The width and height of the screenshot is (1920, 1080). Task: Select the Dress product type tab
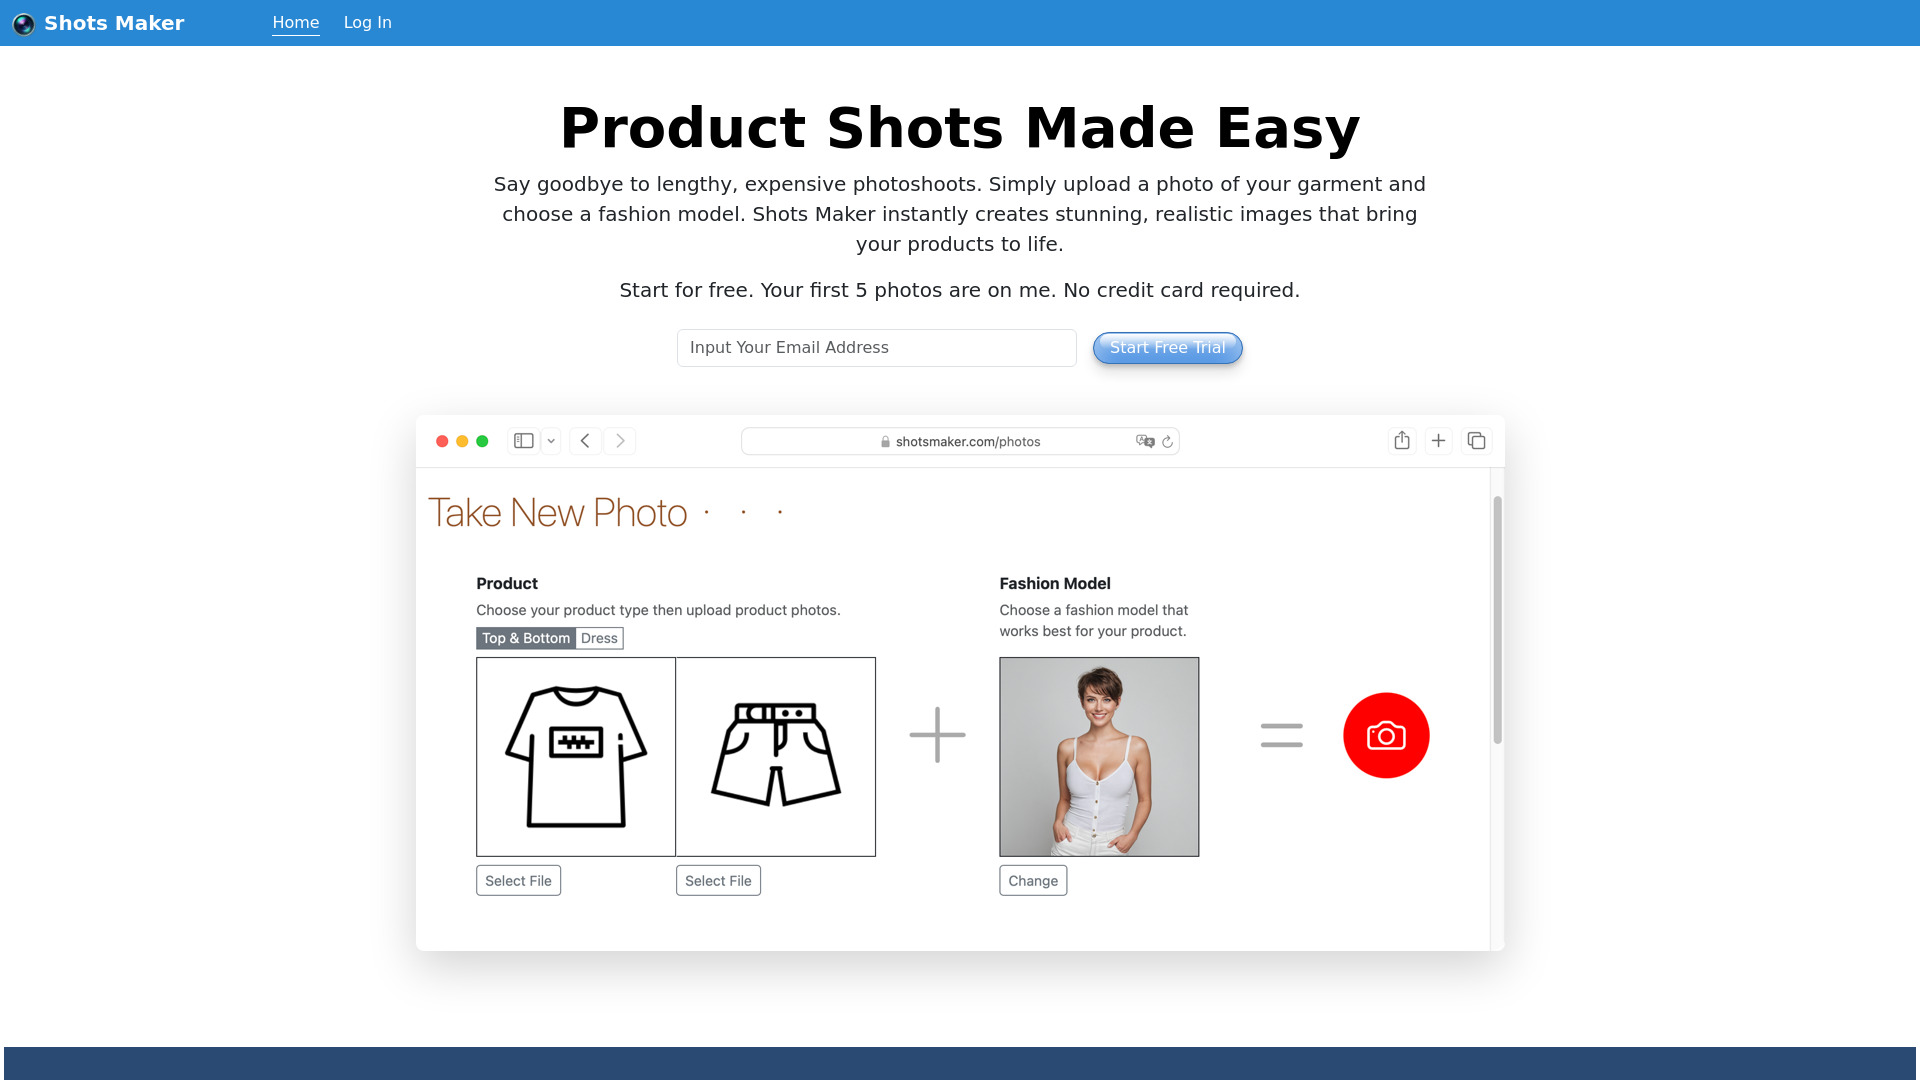[x=597, y=638]
